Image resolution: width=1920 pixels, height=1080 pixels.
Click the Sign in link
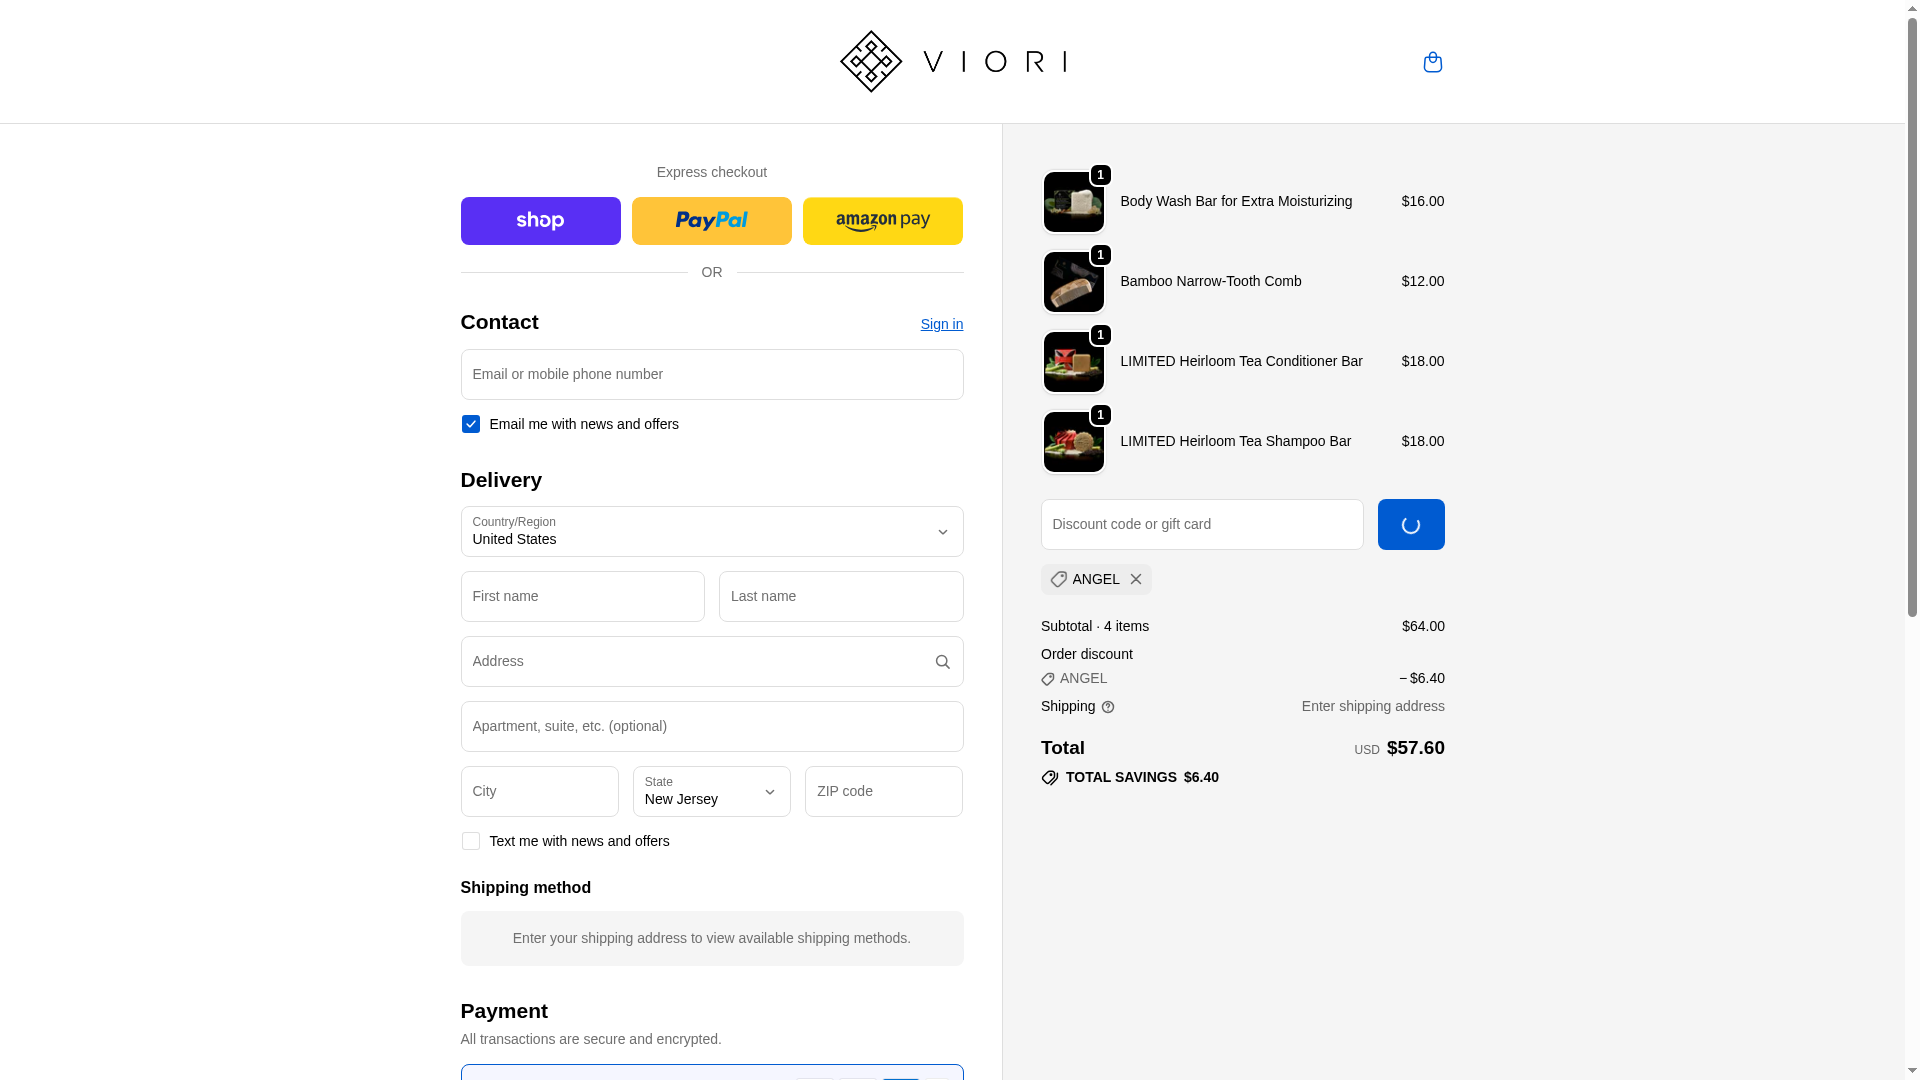942,324
